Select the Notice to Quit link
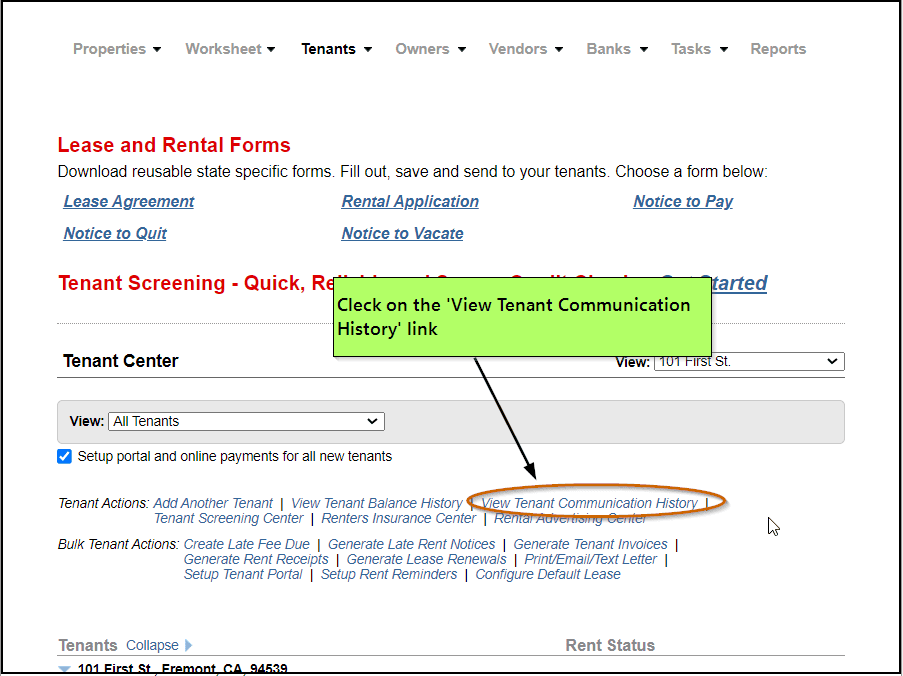This screenshot has width=903, height=676. 115,234
